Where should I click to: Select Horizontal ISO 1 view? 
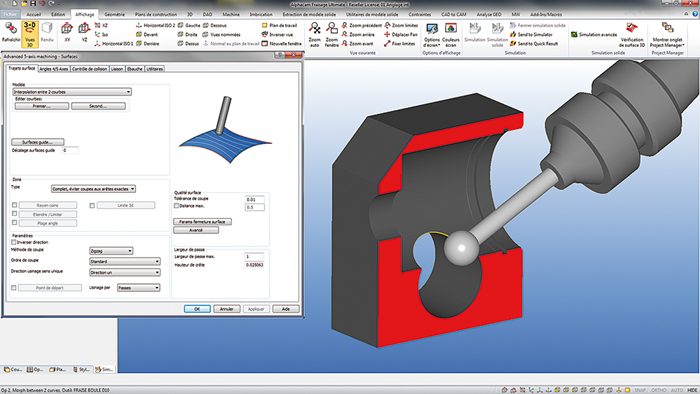click(x=113, y=44)
